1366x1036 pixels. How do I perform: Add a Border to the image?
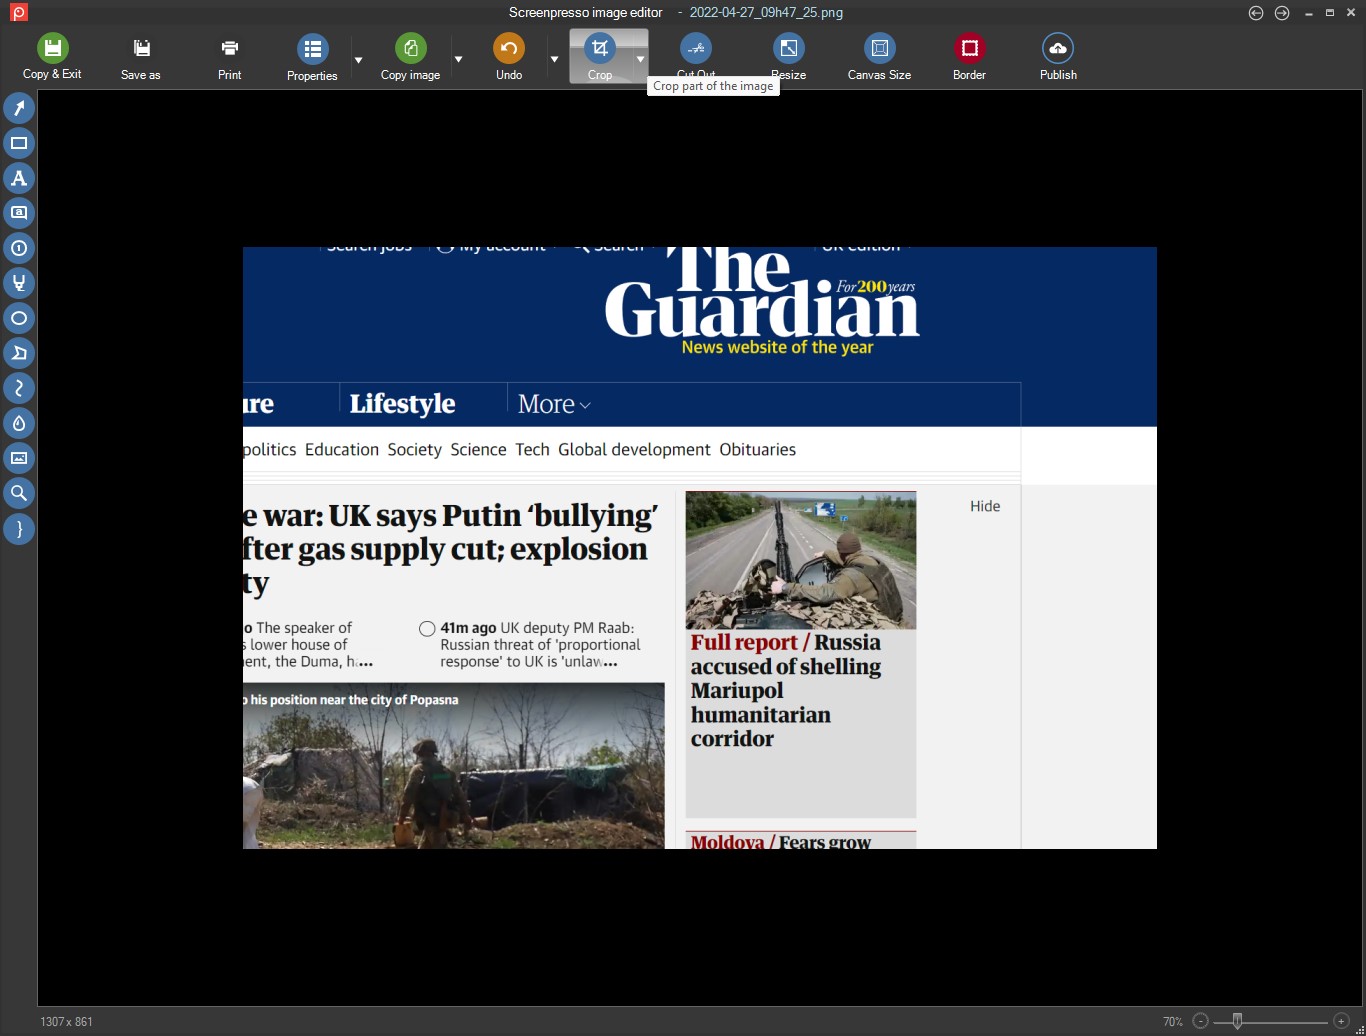tap(969, 56)
